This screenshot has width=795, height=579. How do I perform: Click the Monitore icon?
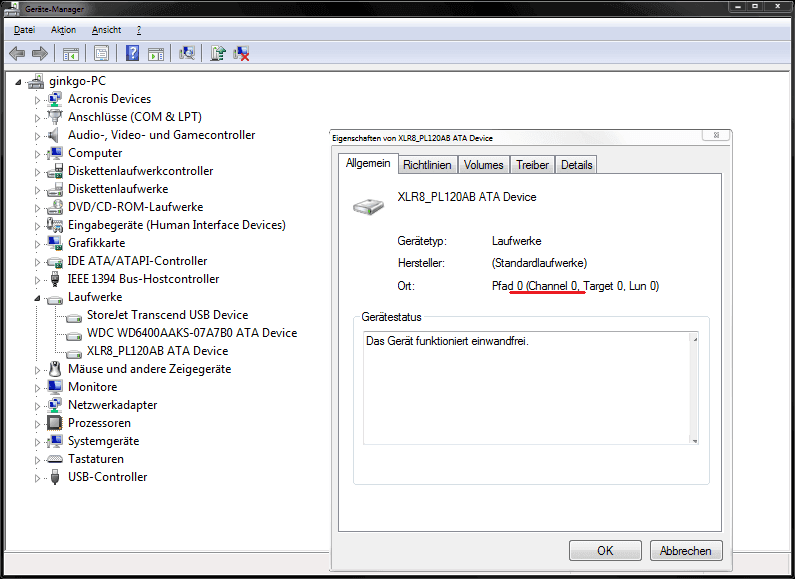click(x=54, y=387)
